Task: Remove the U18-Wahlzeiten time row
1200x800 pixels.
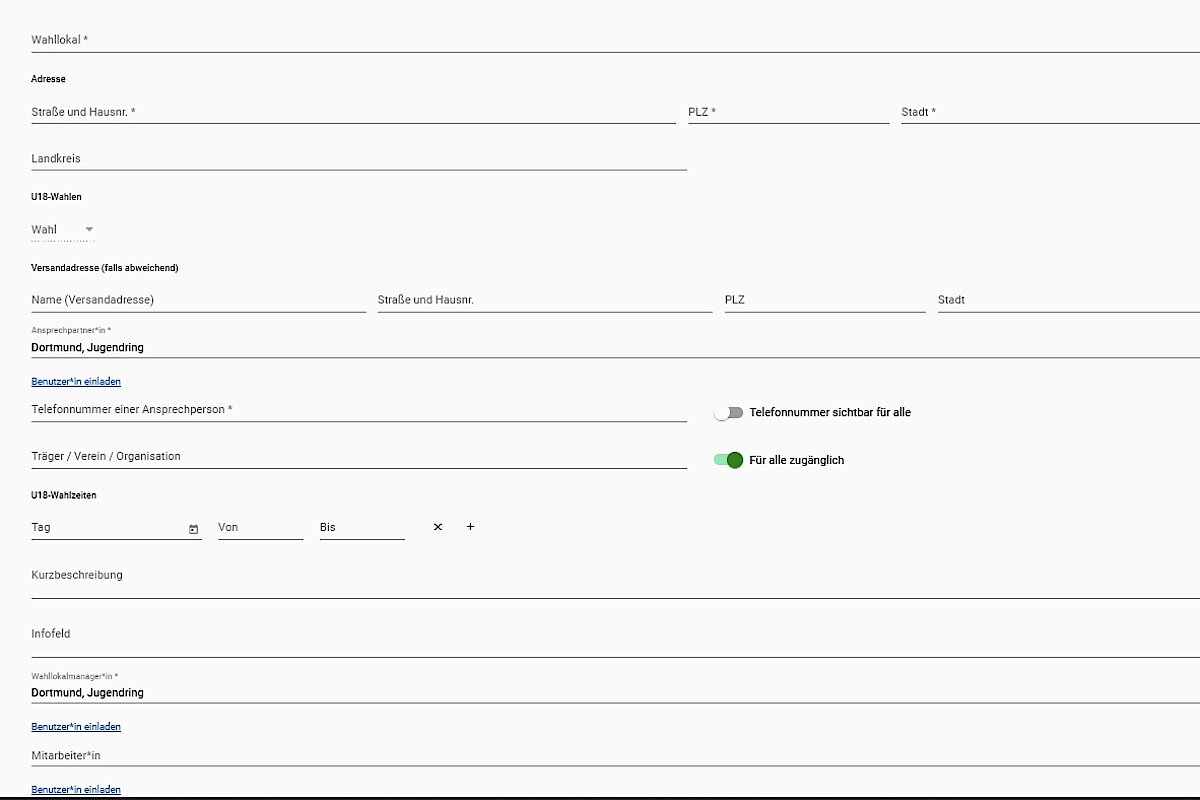Action: coord(437,527)
